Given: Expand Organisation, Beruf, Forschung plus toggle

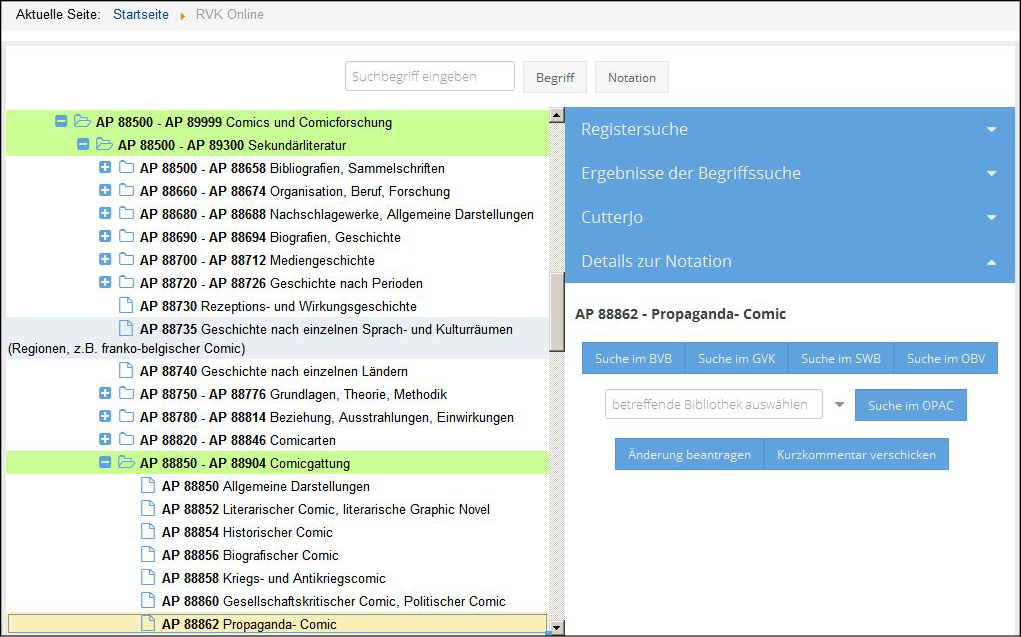Looking at the screenshot, I should pyautogui.click(x=105, y=190).
